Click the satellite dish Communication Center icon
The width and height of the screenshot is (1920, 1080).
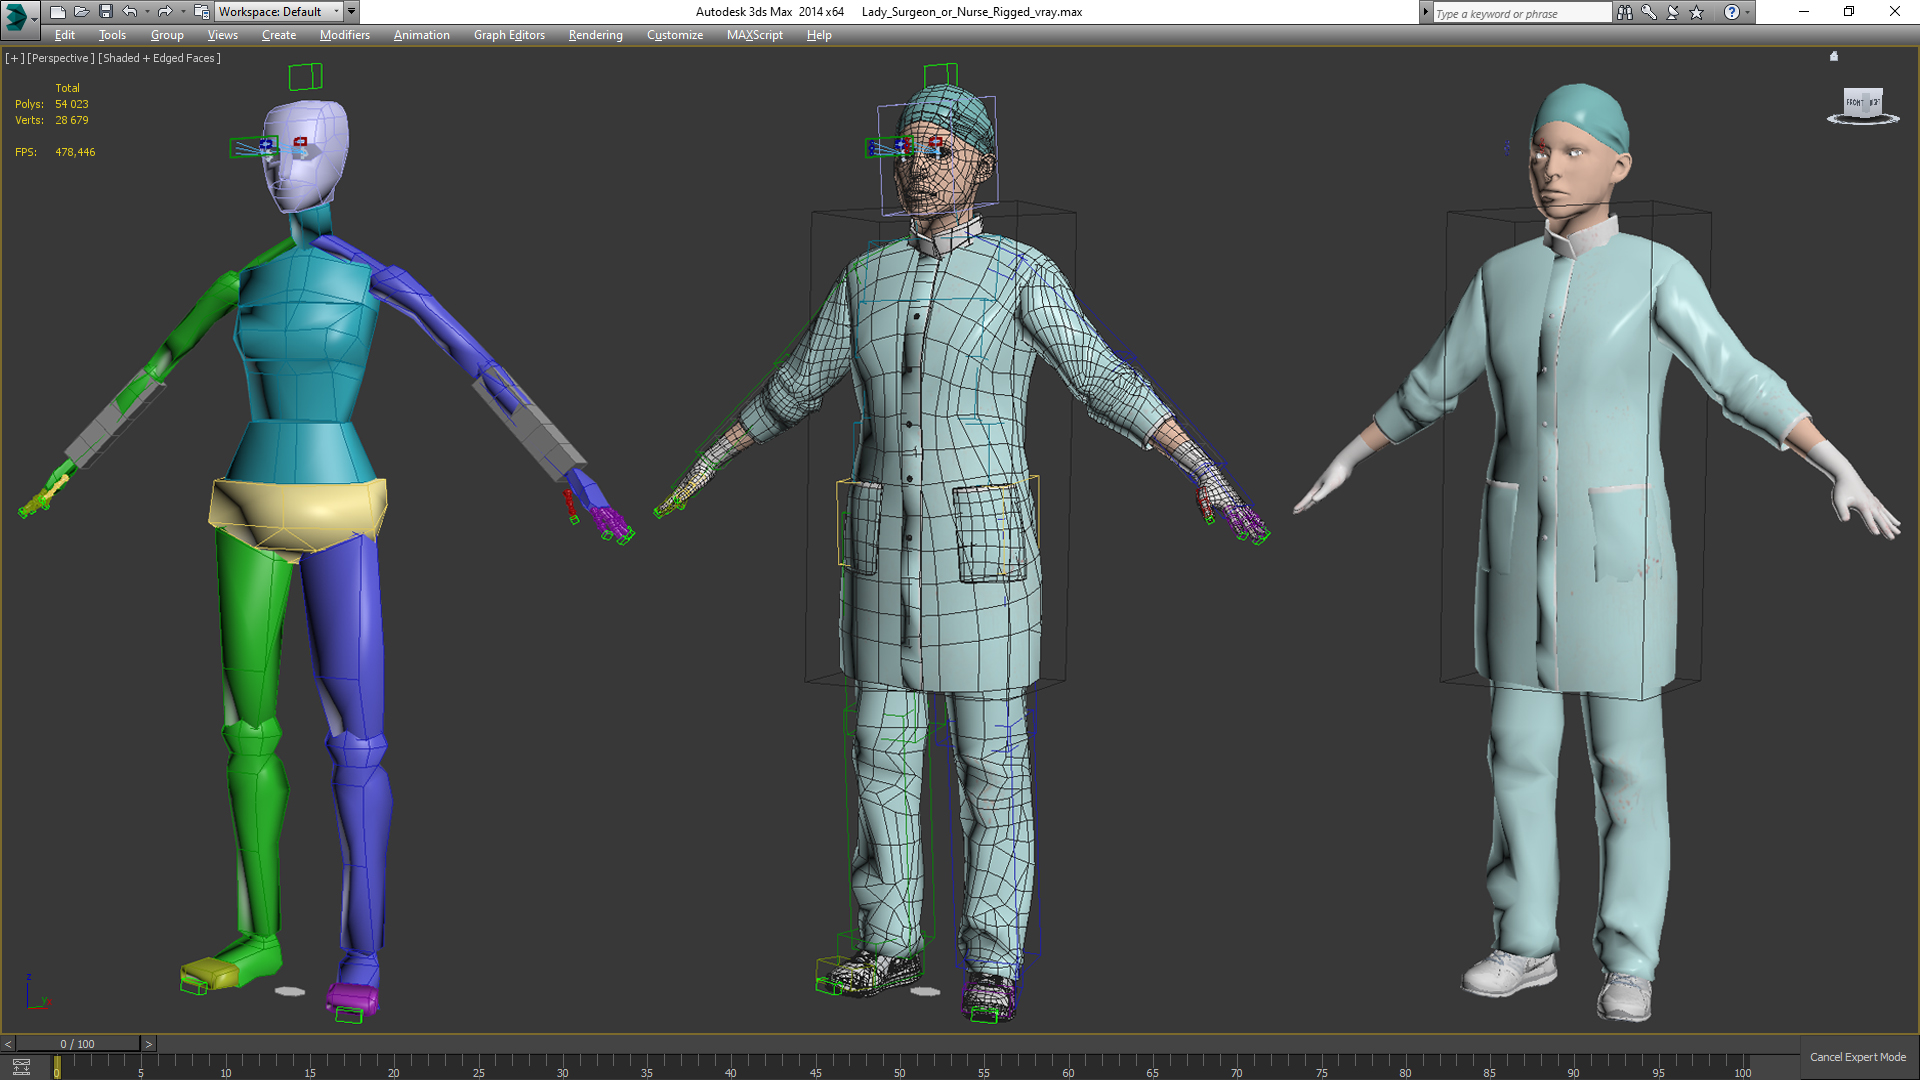coord(1672,12)
